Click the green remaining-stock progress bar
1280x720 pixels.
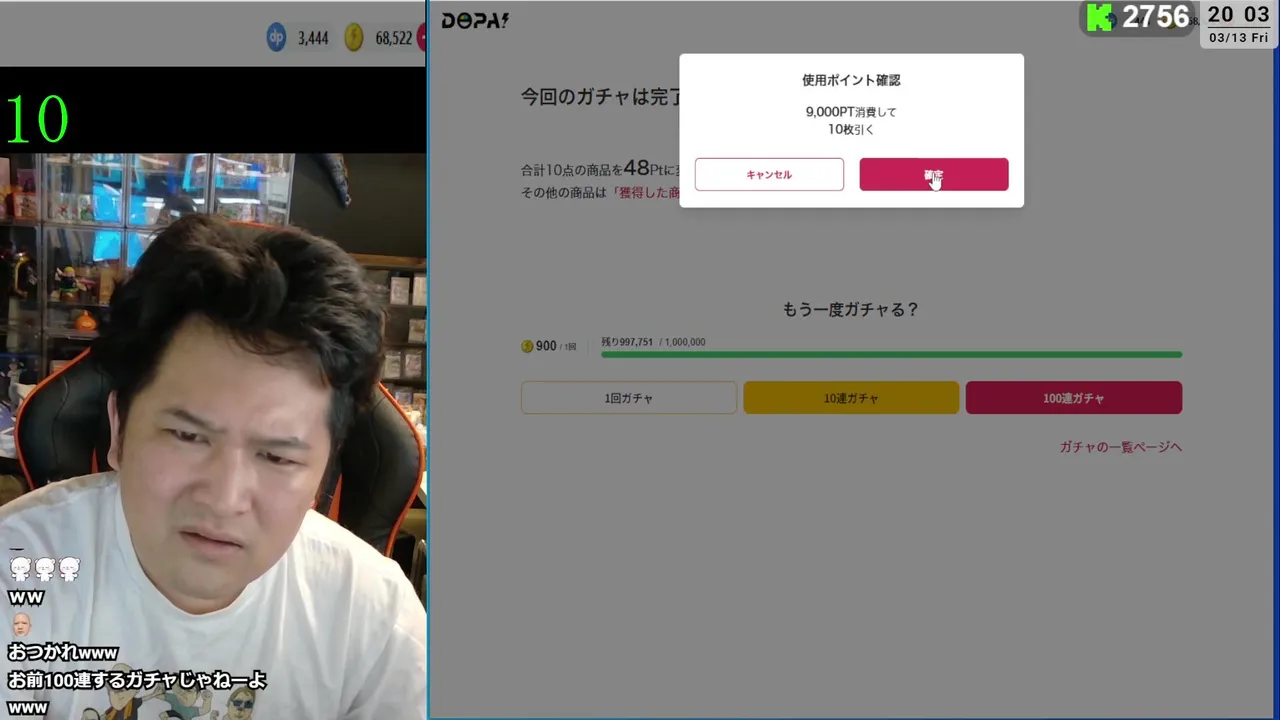point(891,354)
